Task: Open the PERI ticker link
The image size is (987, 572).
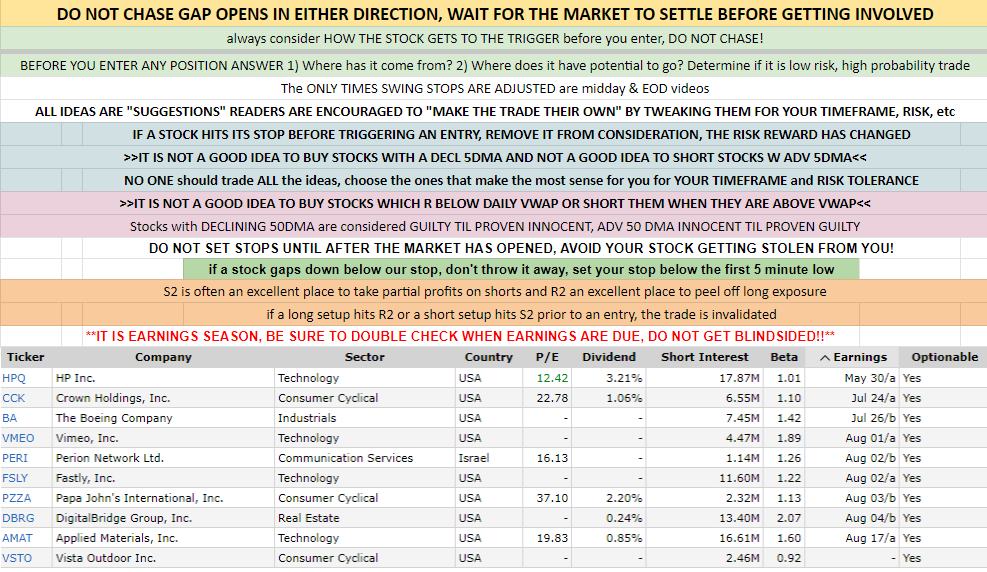Action: point(15,458)
